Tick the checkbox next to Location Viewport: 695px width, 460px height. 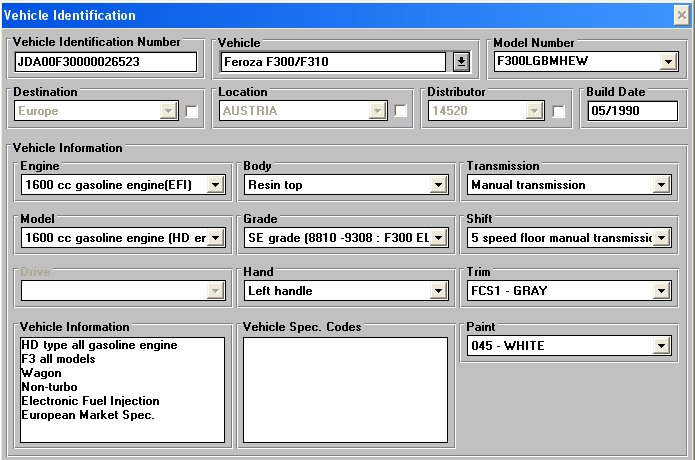[x=400, y=111]
